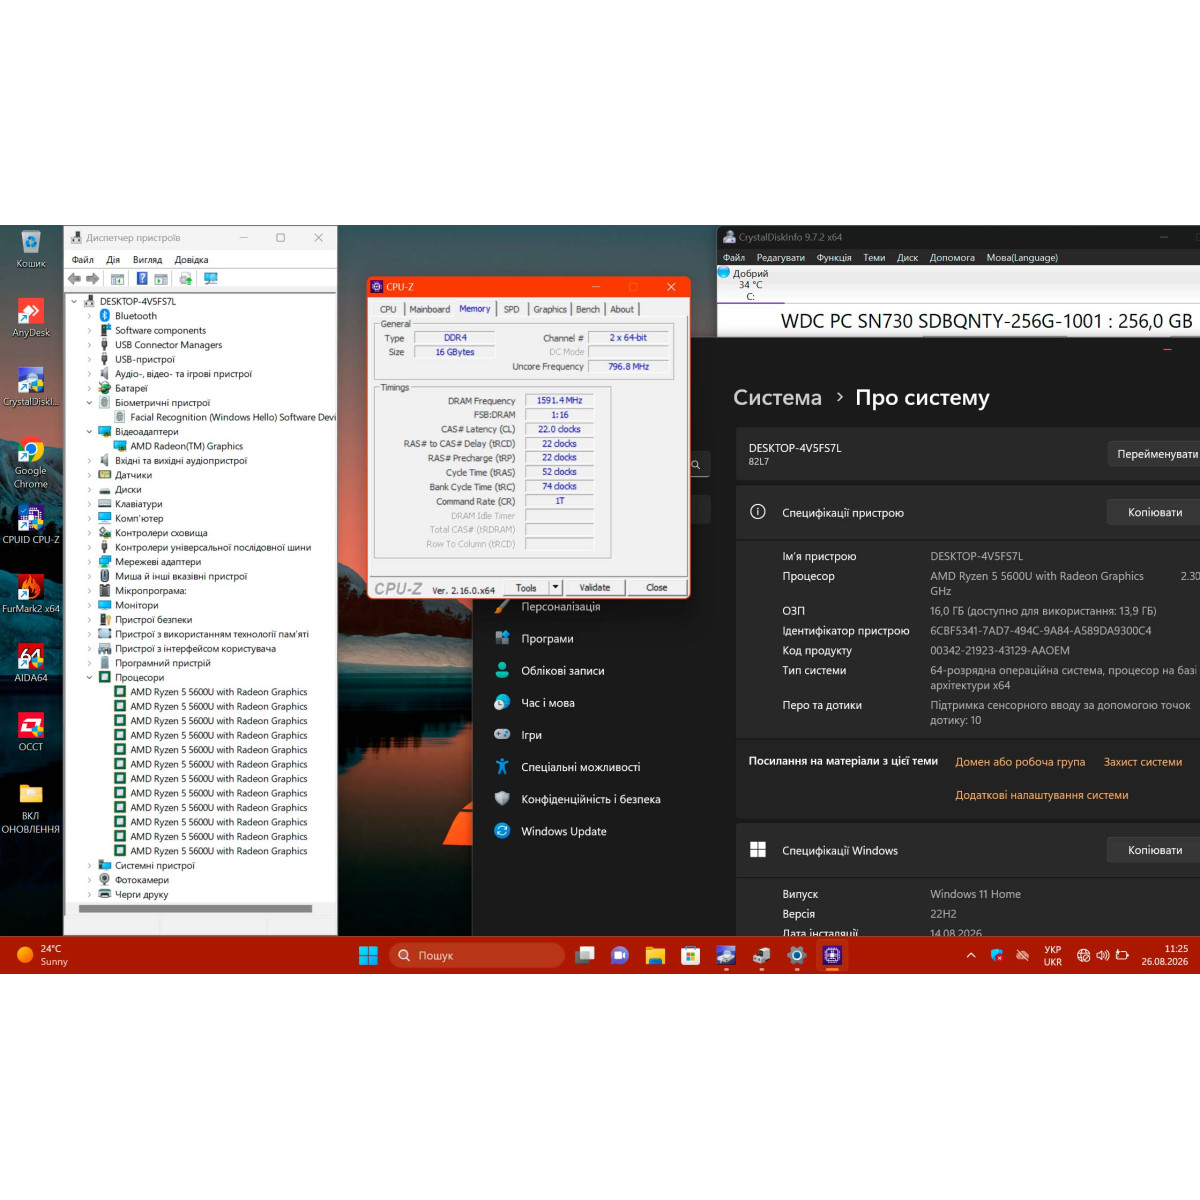
Task: Select AMD Radeon(TM) Graphics device
Action: point(187,447)
